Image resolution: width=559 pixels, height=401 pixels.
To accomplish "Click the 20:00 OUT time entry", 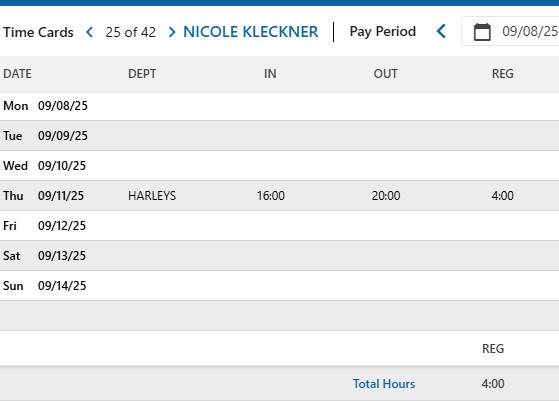I will [x=386, y=195].
